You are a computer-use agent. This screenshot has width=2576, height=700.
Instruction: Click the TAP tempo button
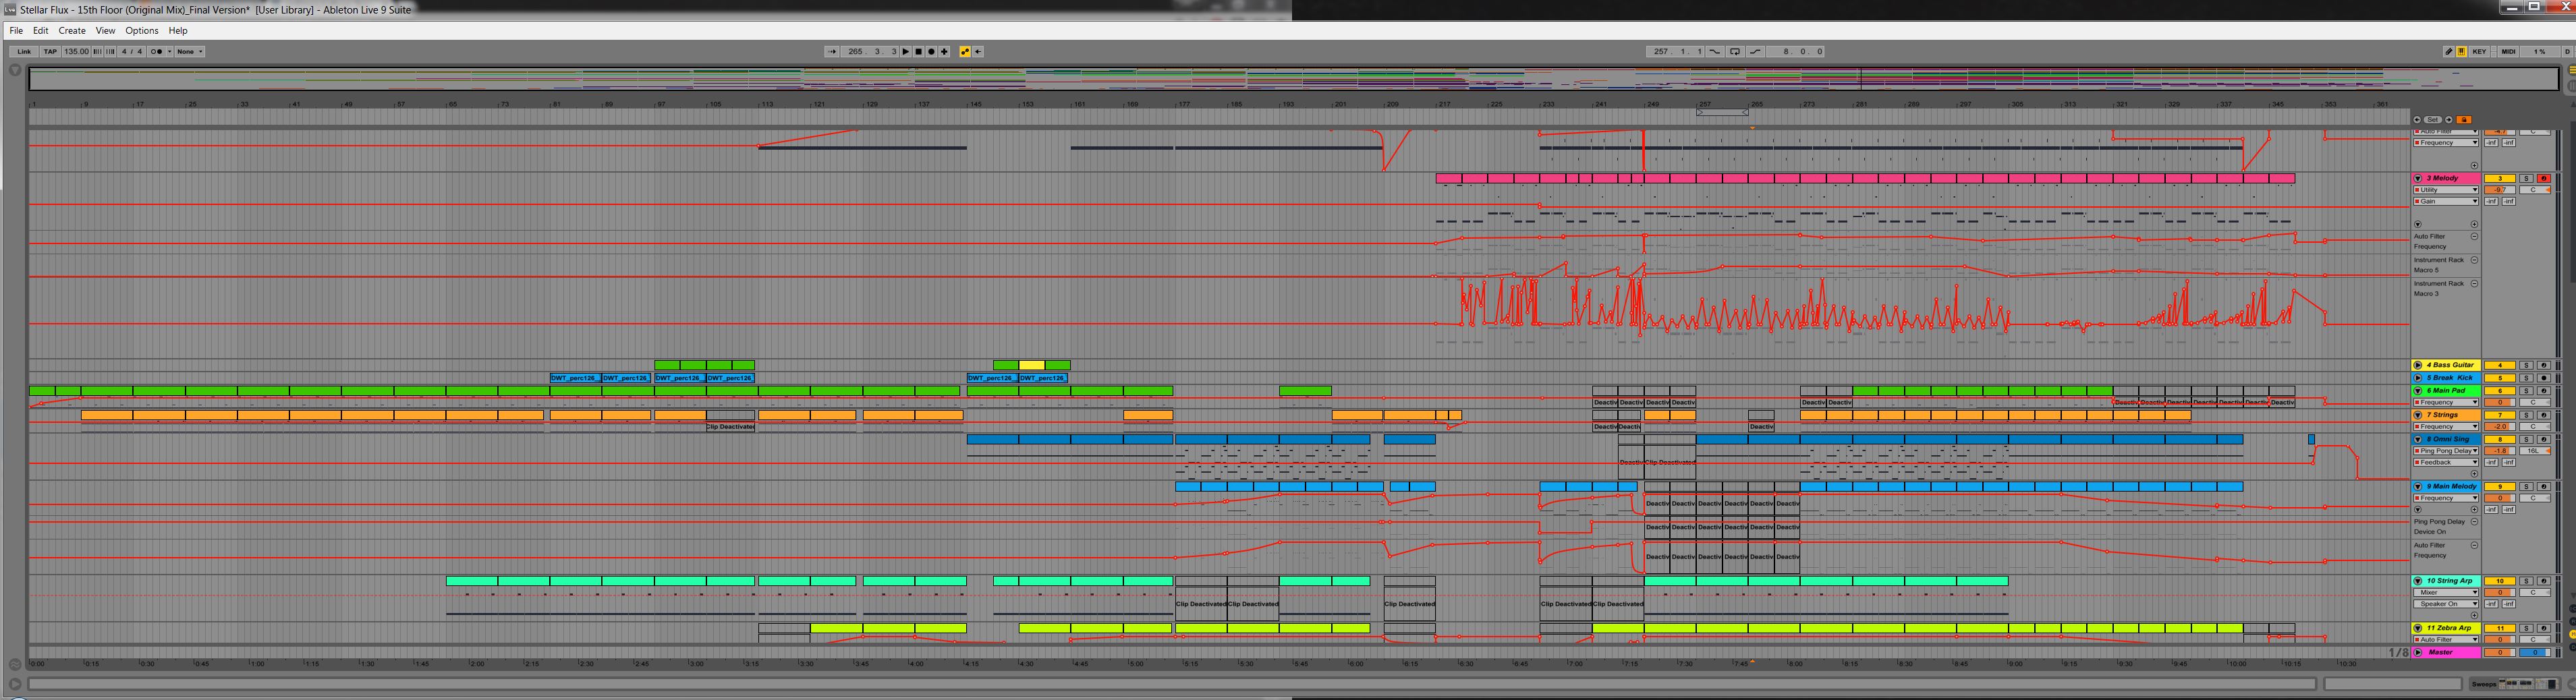pyautogui.click(x=50, y=52)
